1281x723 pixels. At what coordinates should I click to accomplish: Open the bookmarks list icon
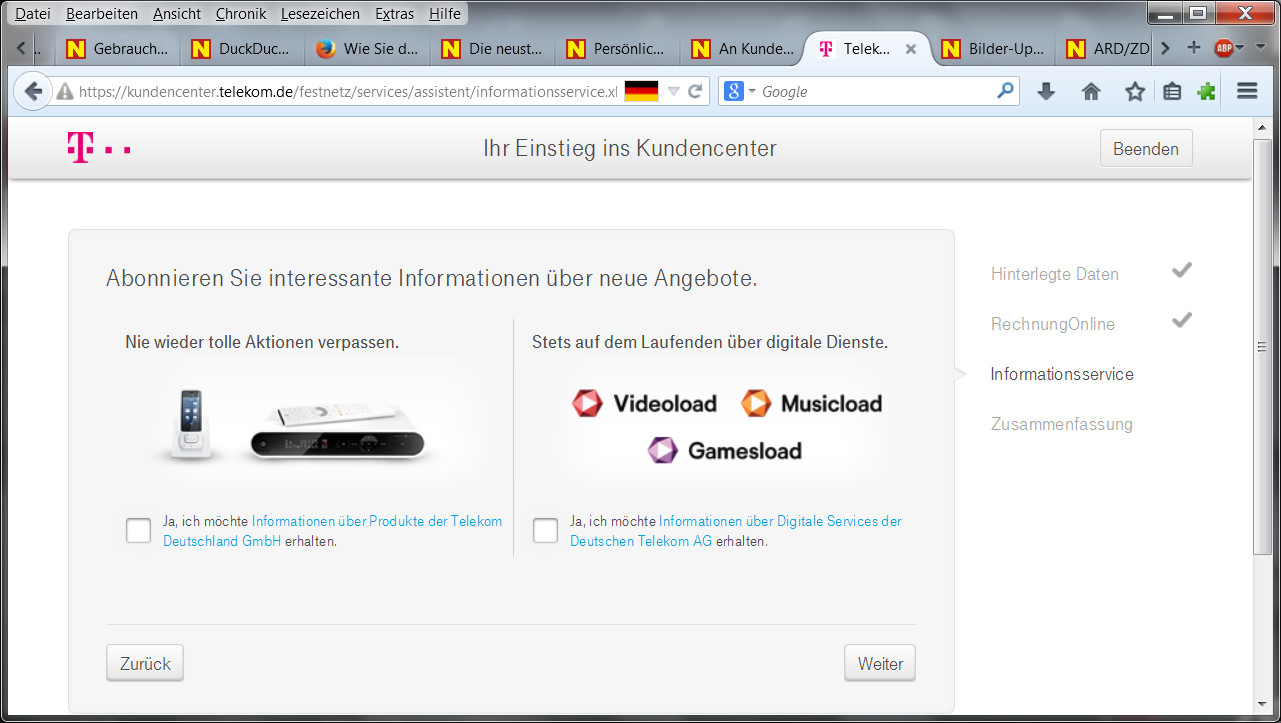(1172, 92)
